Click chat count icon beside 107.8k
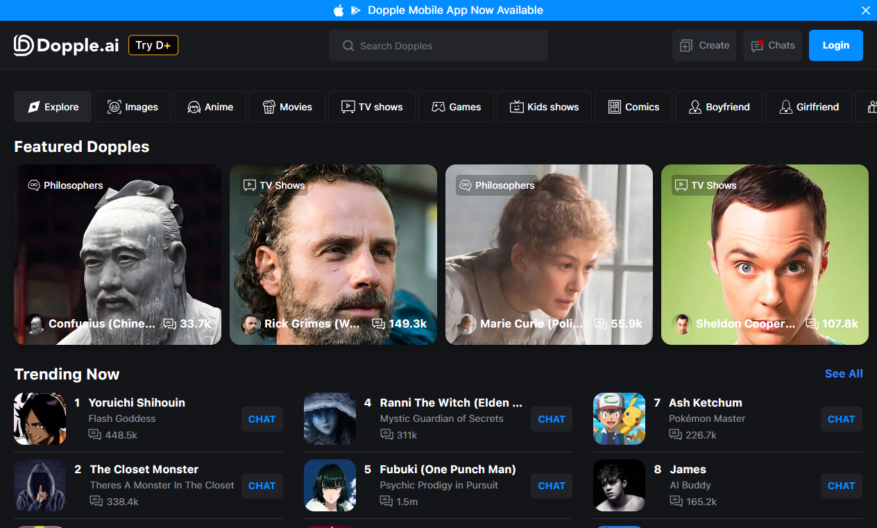The height and width of the screenshot is (528, 877). click(812, 324)
